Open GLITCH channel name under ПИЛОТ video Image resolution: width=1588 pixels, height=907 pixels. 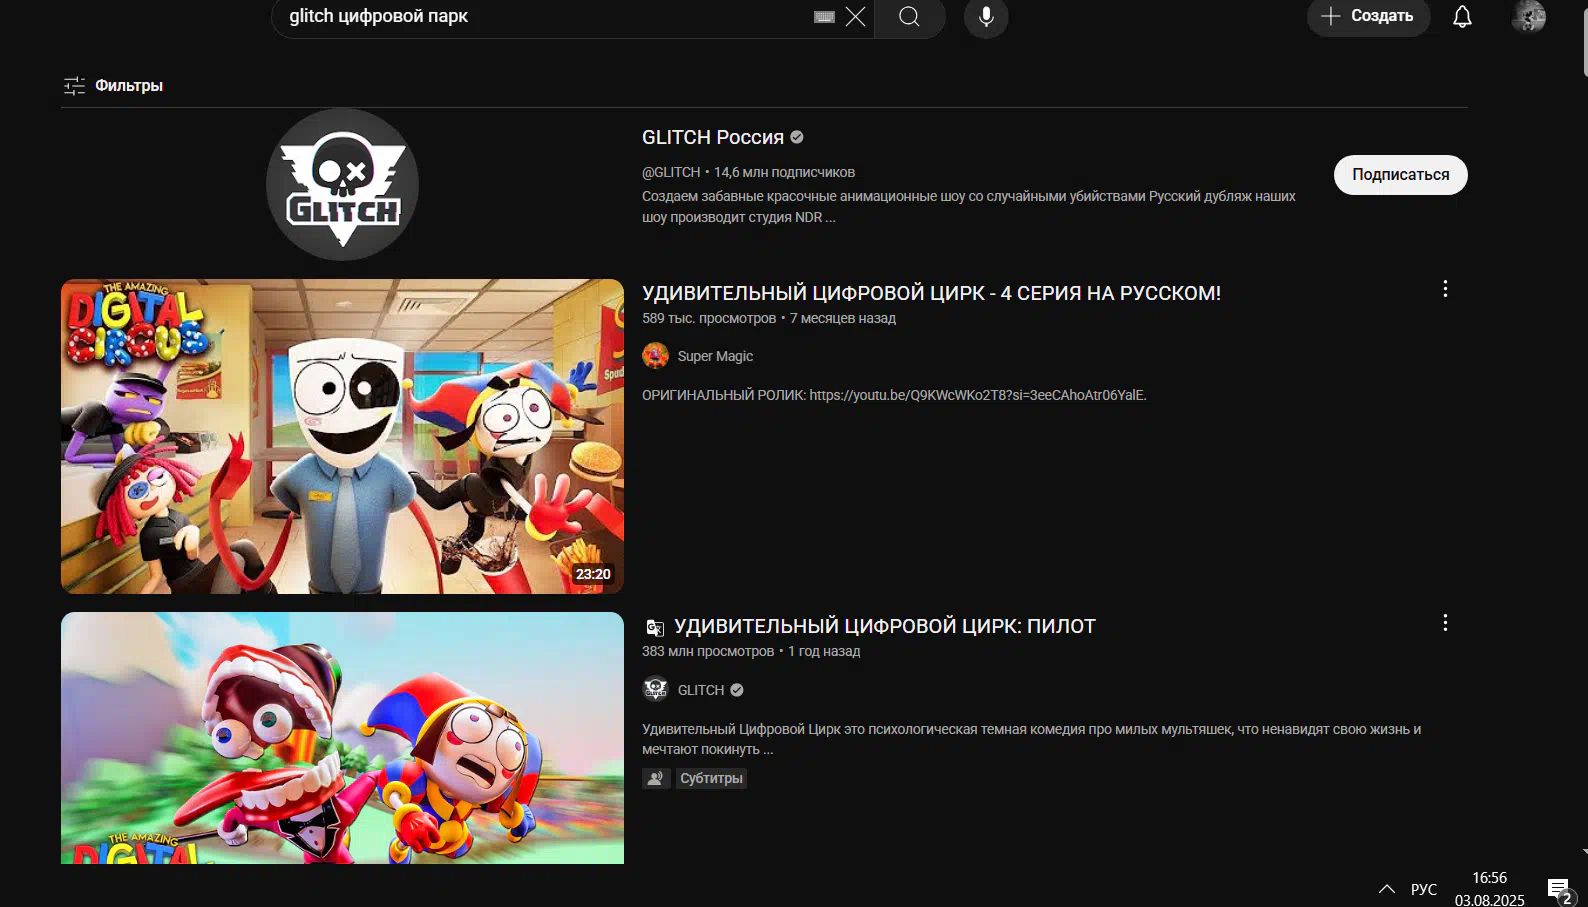point(701,690)
